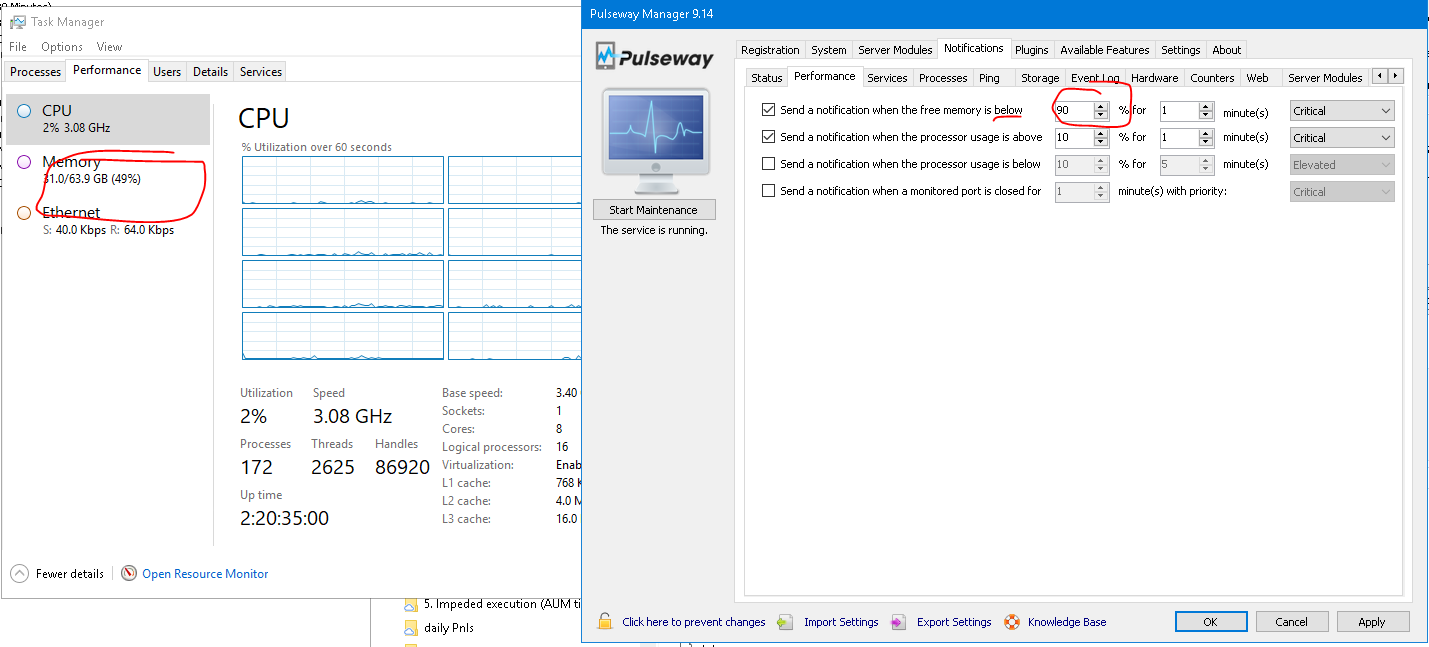Viewport: 1429px width, 647px height.
Task: Click the Ethernet circle icon in sidebar
Action: [24, 213]
